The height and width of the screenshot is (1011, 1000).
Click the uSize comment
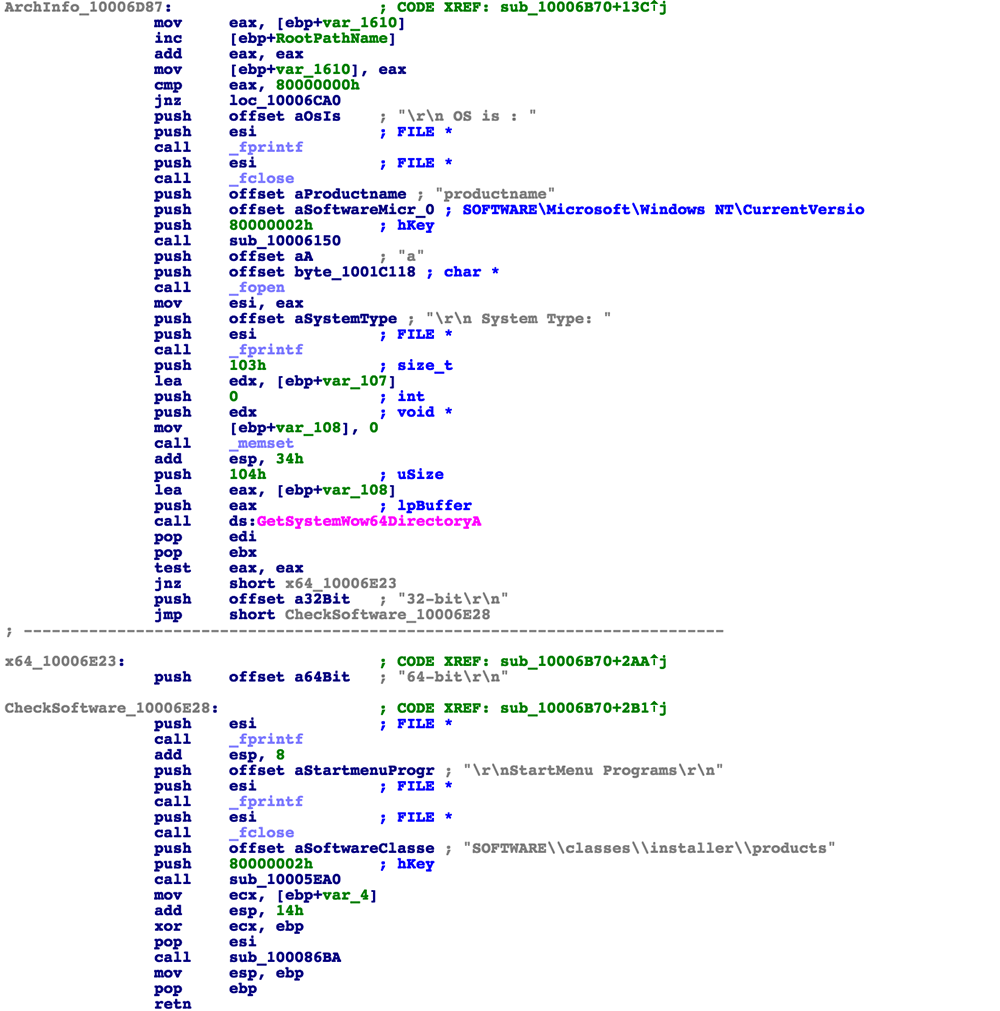420,475
